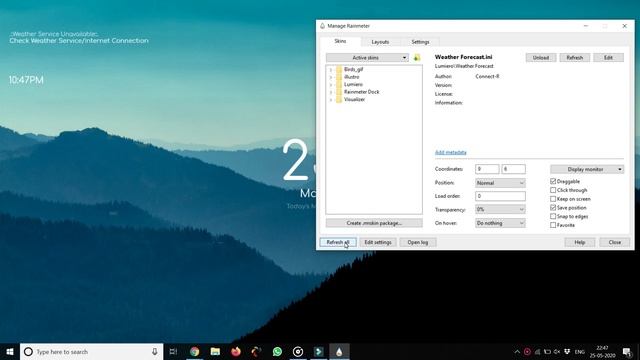
Task: Expand the Lumiero folder arrow
Action: [x=331, y=84]
